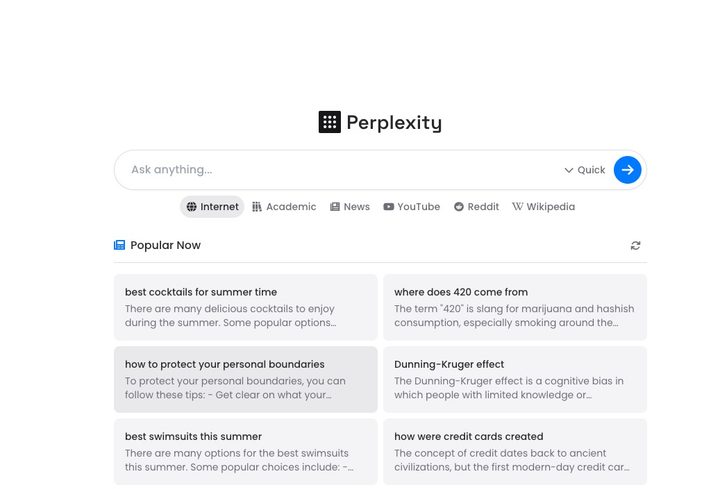The height and width of the screenshot is (489, 720).
Task: Click the globe icon for Internet
Action: [192, 207]
